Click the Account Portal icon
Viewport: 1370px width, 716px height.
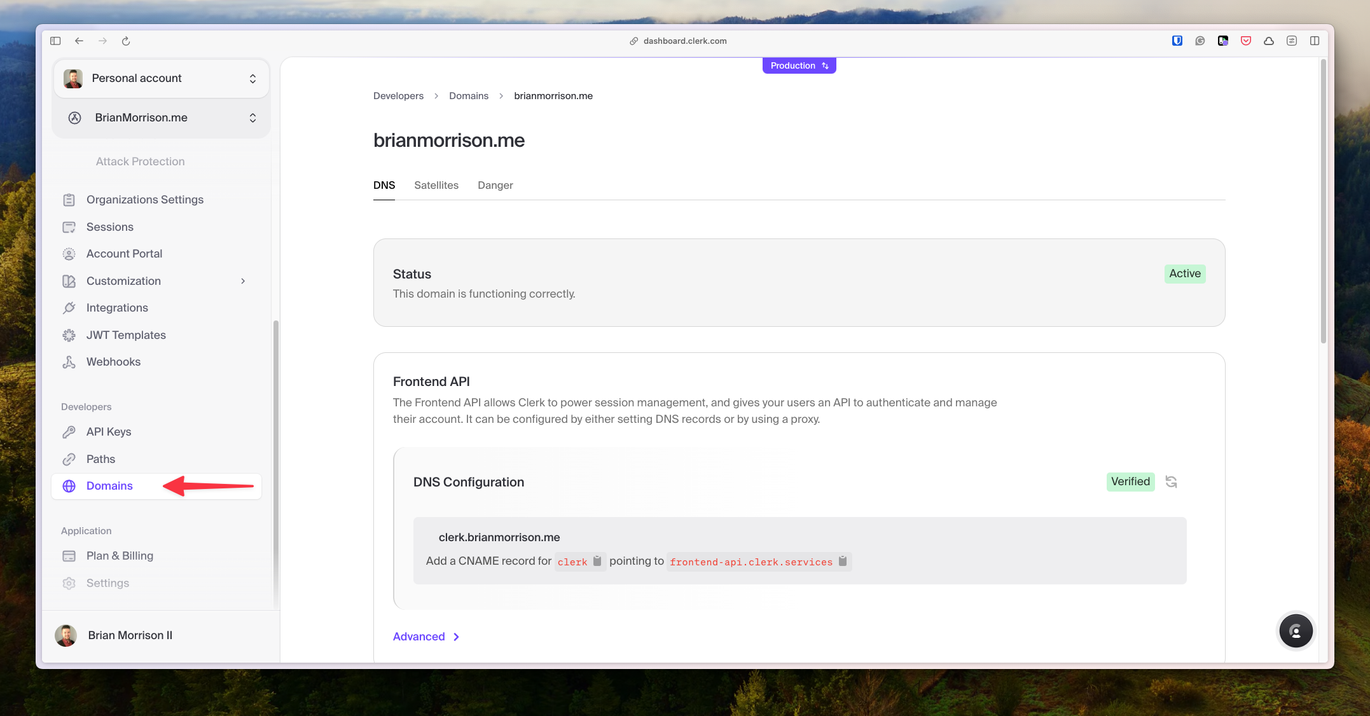69,254
